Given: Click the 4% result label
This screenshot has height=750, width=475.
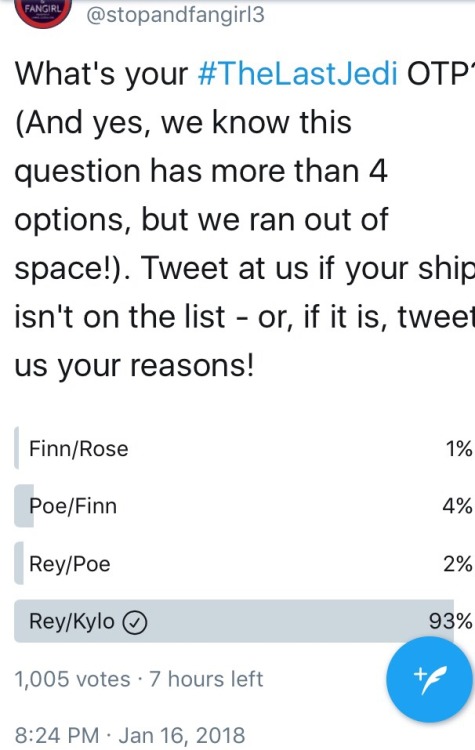Looking at the screenshot, I should (457, 506).
